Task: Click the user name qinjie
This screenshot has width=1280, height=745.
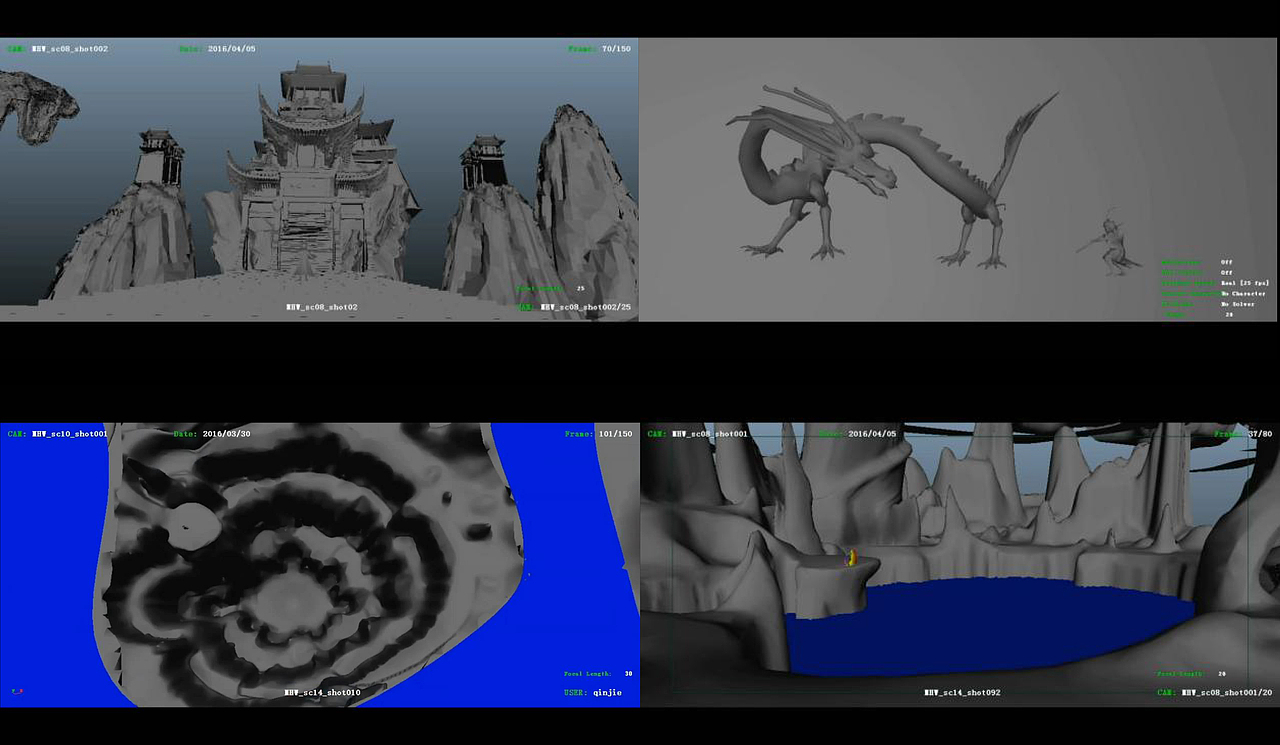Action: click(x=608, y=692)
